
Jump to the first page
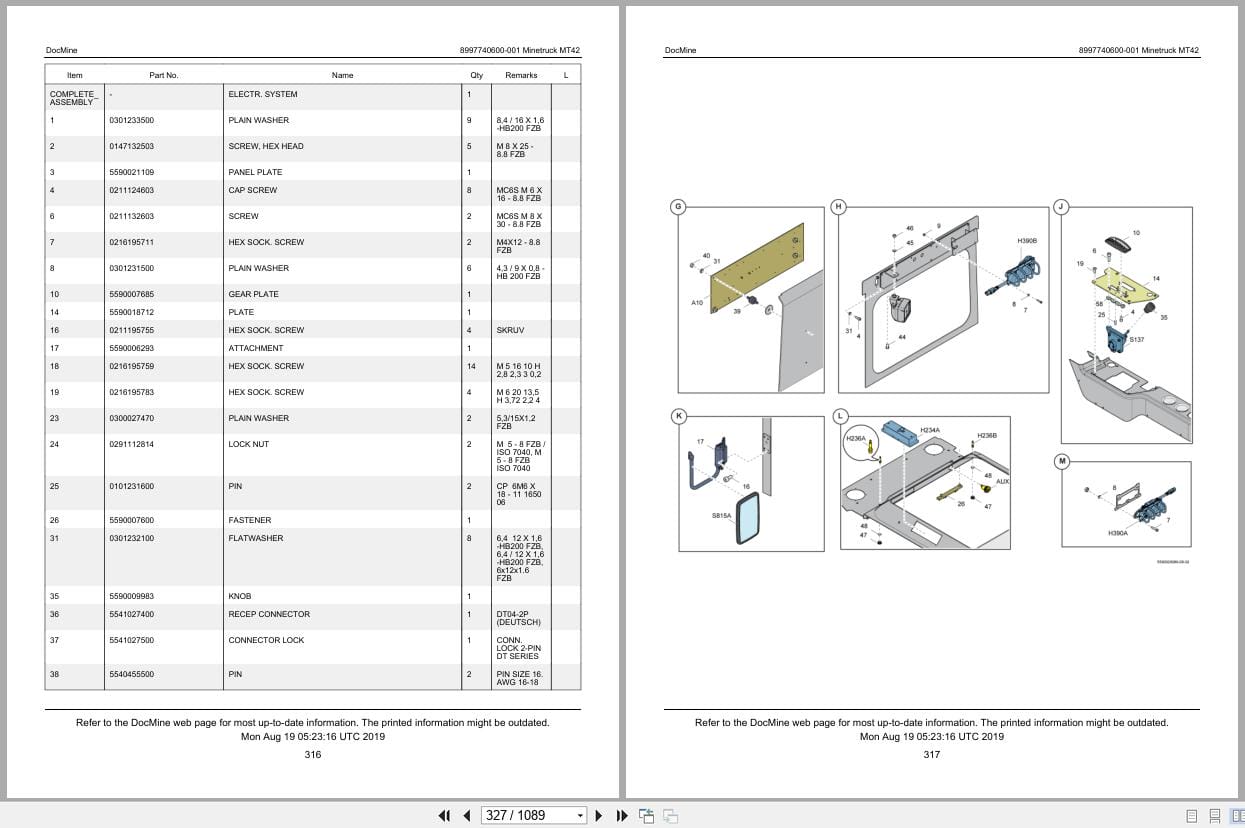pyautogui.click(x=444, y=815)
